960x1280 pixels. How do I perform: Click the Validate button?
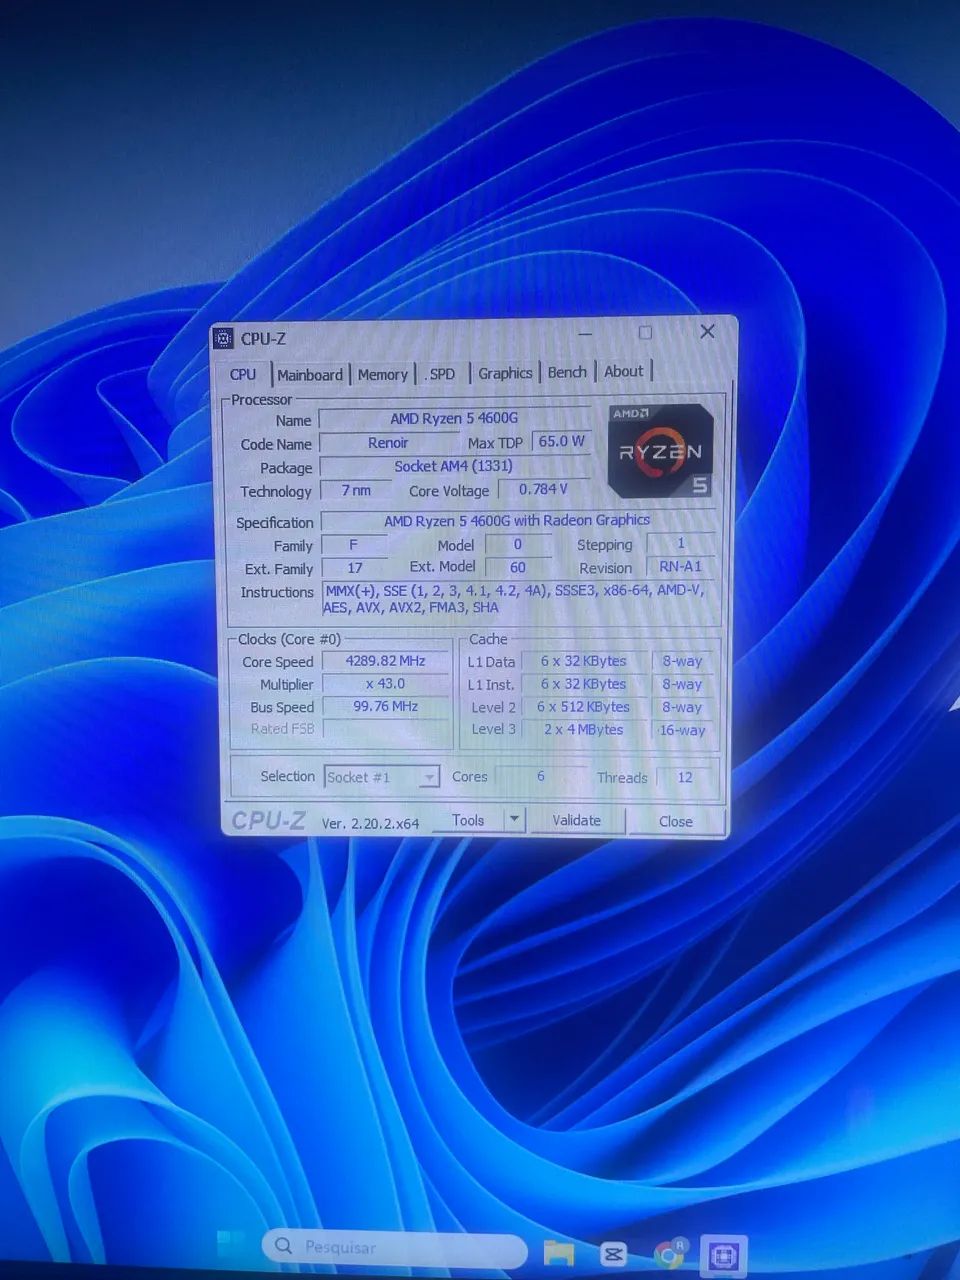(577, 820)
